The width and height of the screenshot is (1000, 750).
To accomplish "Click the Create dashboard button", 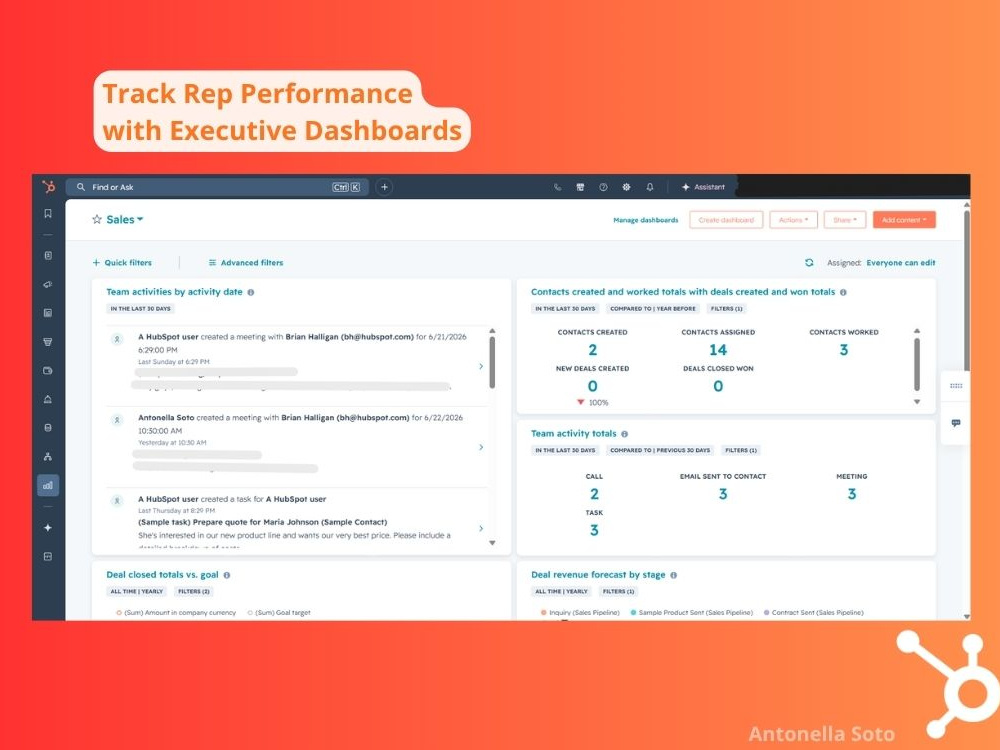I will [x=726, y=220].
